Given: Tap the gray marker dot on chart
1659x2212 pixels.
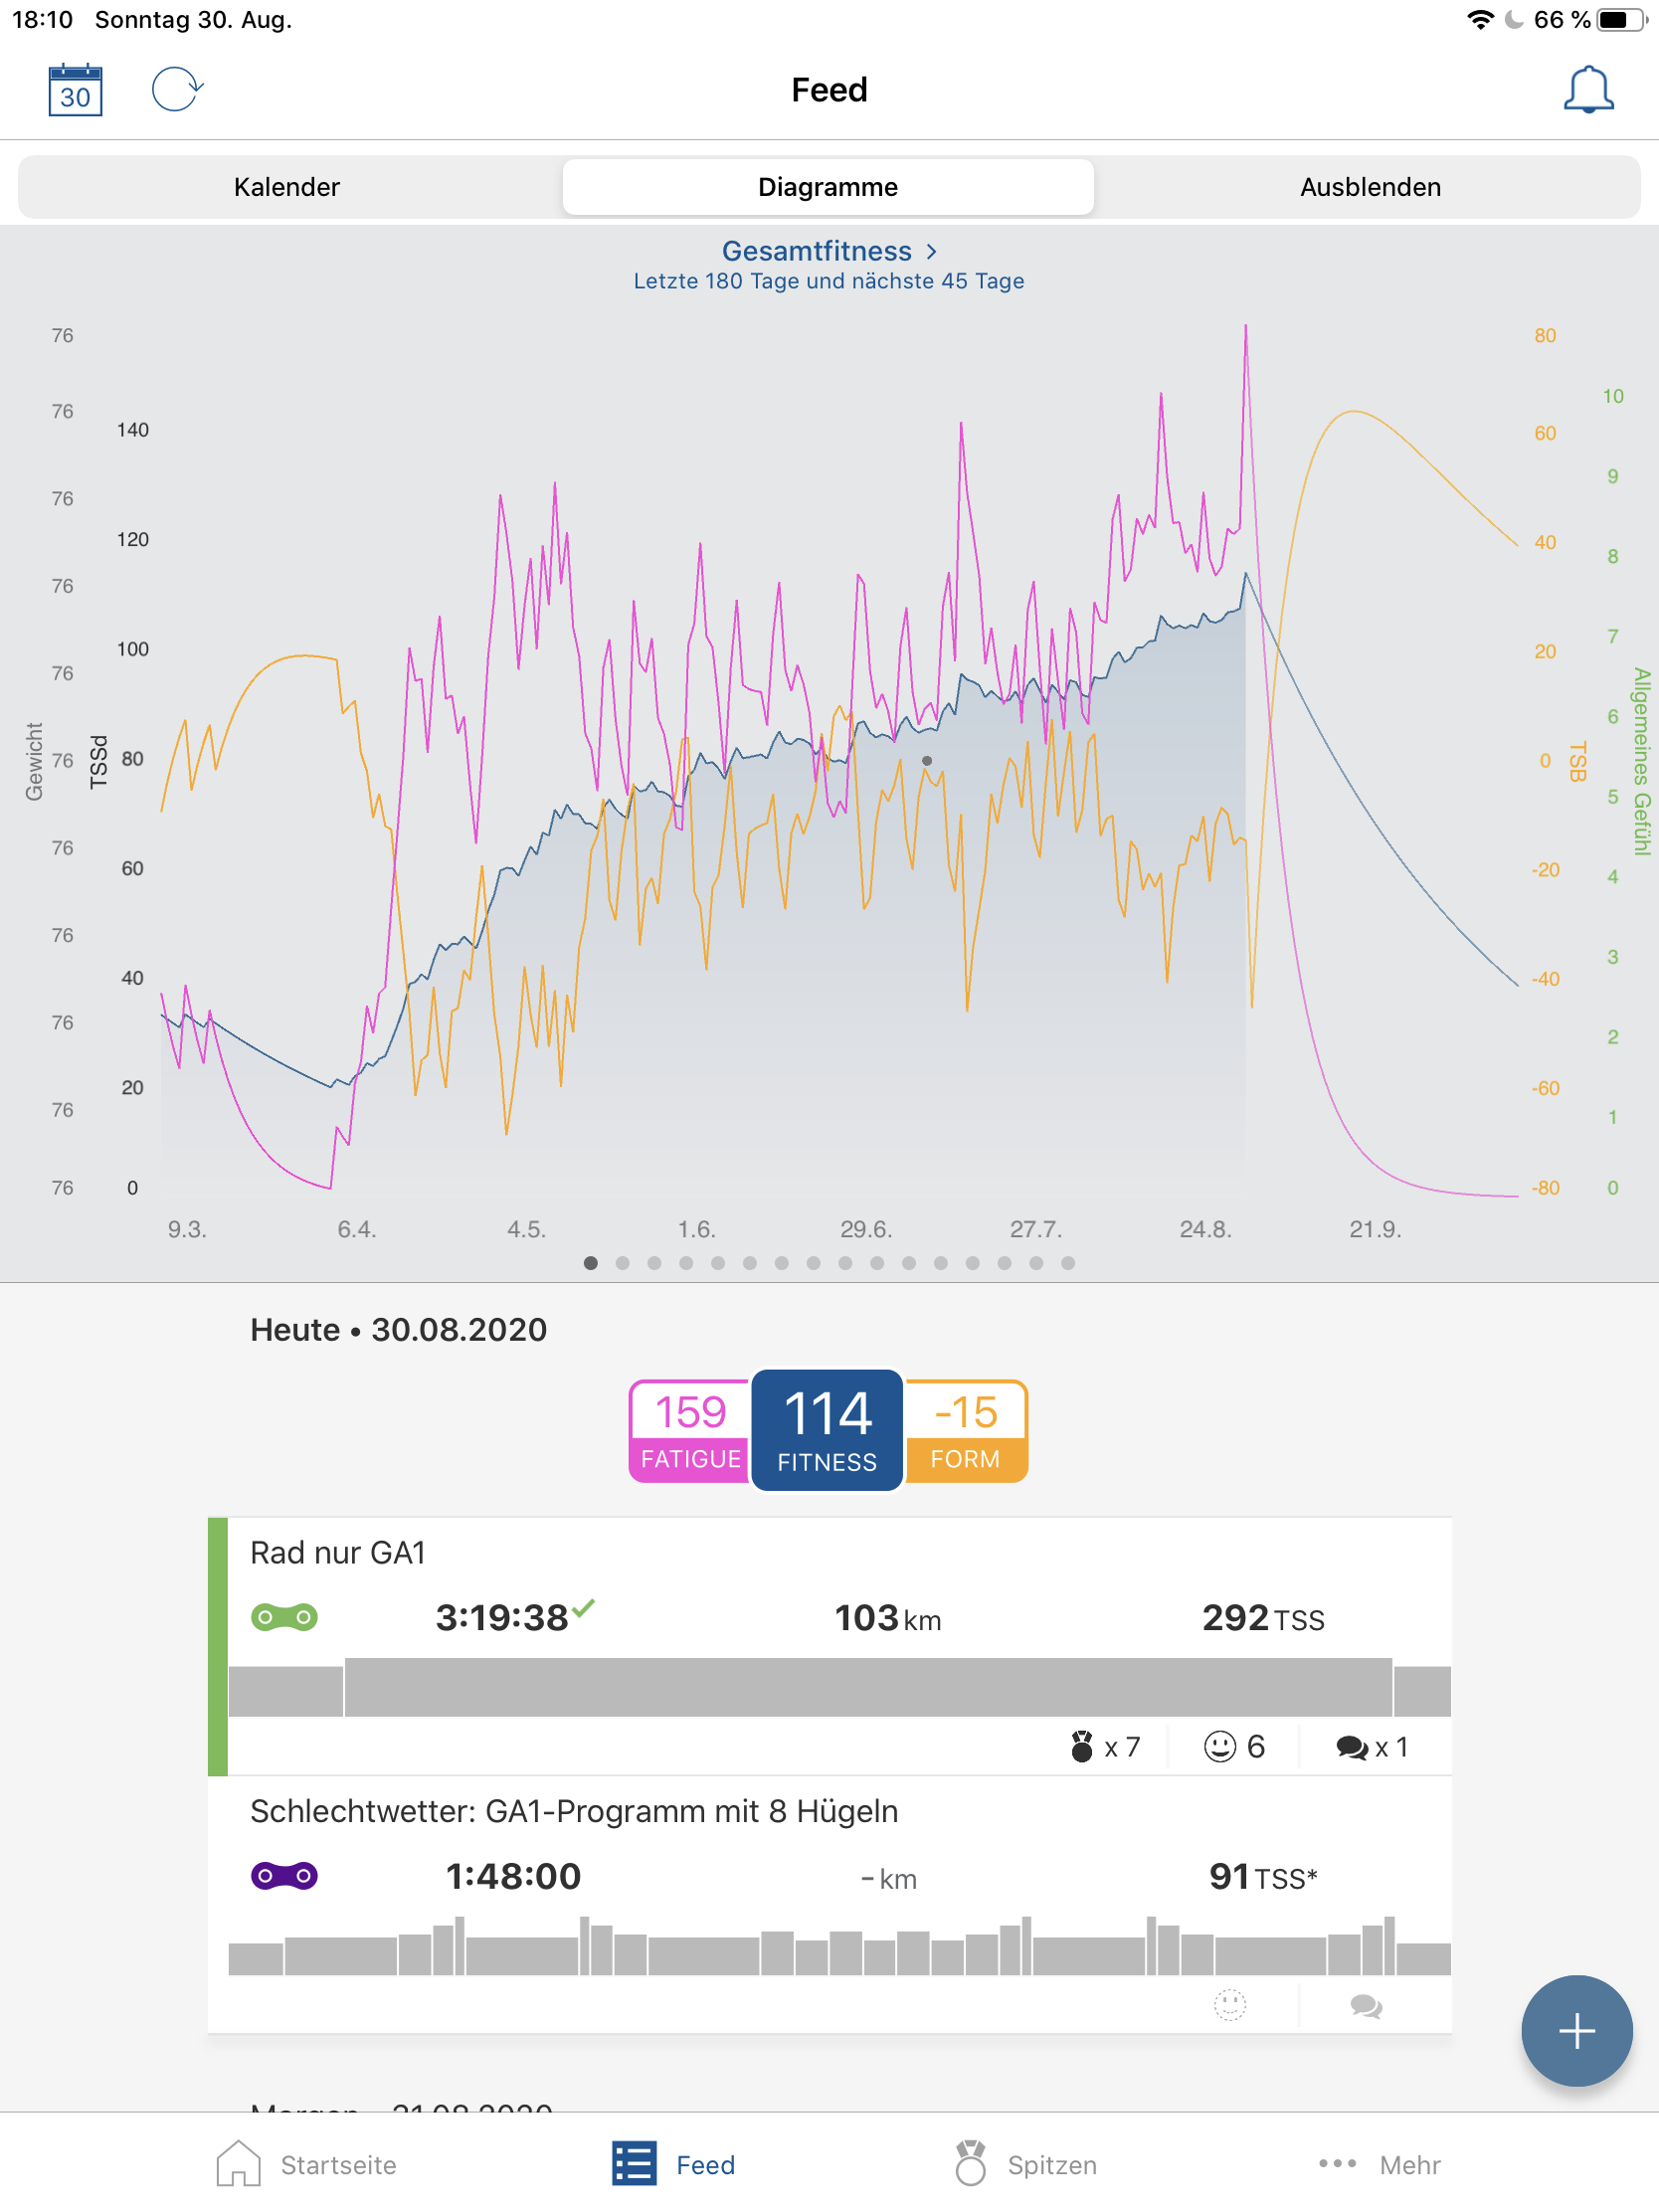Looking at the screenshot, I should tap(927, 761).
